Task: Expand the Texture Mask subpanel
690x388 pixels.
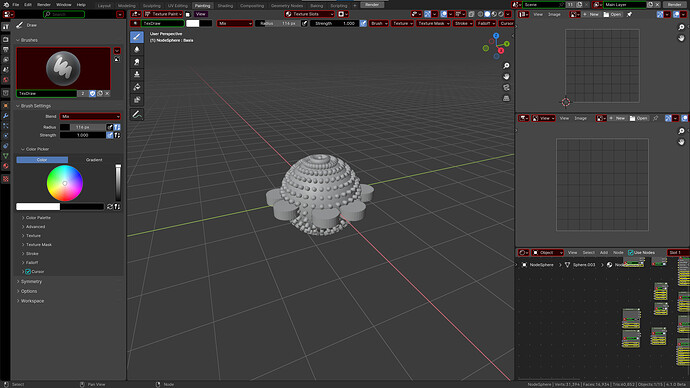Action: (39, 245)
